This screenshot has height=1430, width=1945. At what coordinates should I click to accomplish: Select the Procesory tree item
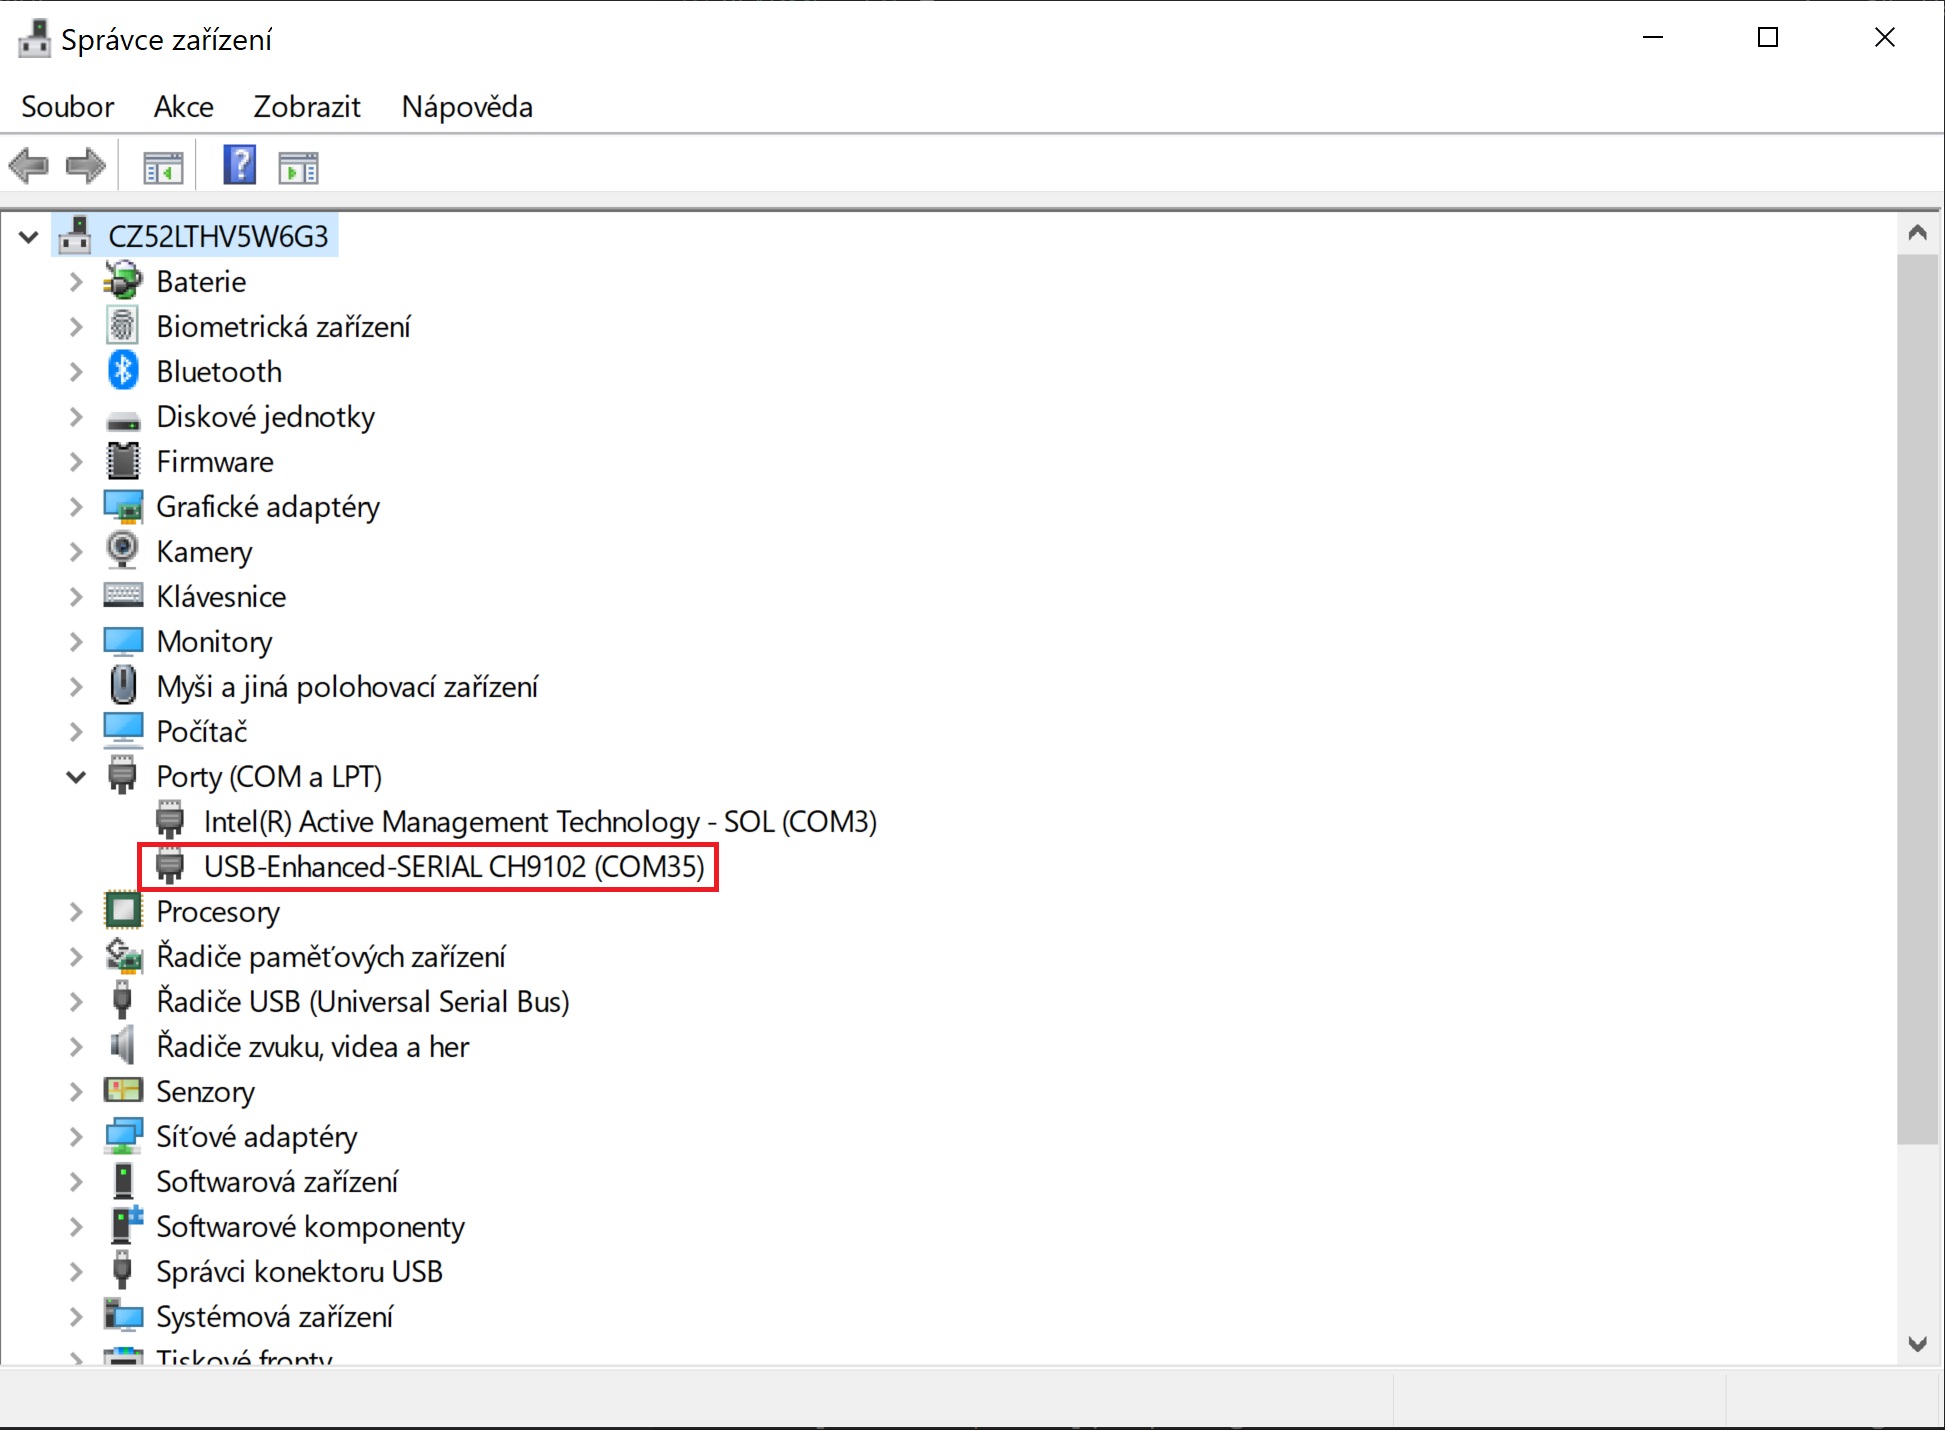pyautogui.click(x=217, y=912)
